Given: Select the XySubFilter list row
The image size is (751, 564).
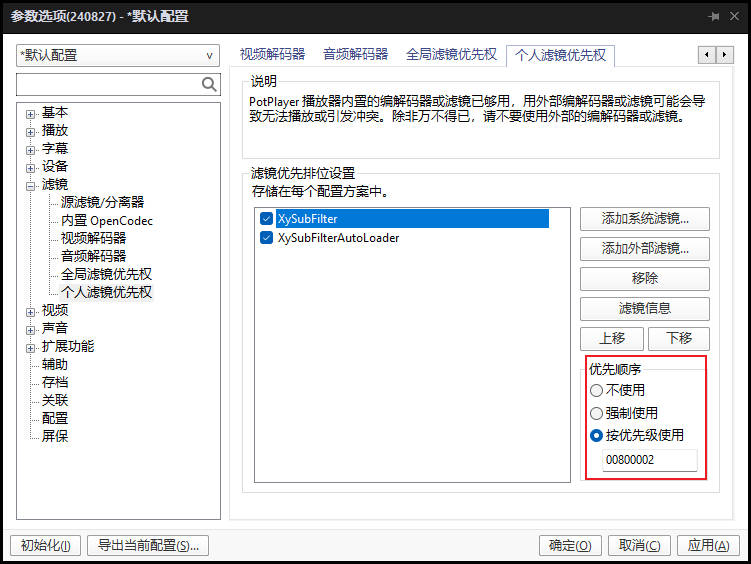Looking at the screenshot, I should [412, 219].
